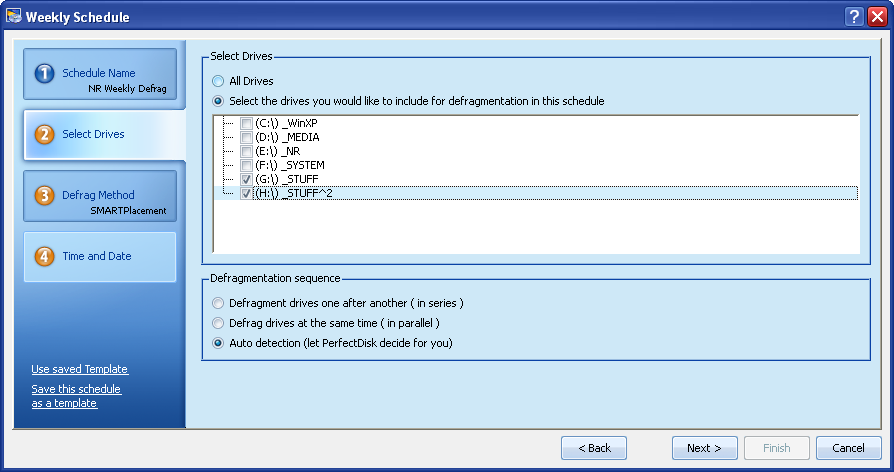894x472 pixels.
Task: Select defrag drives in parallel option
Action: coord(218,323)
